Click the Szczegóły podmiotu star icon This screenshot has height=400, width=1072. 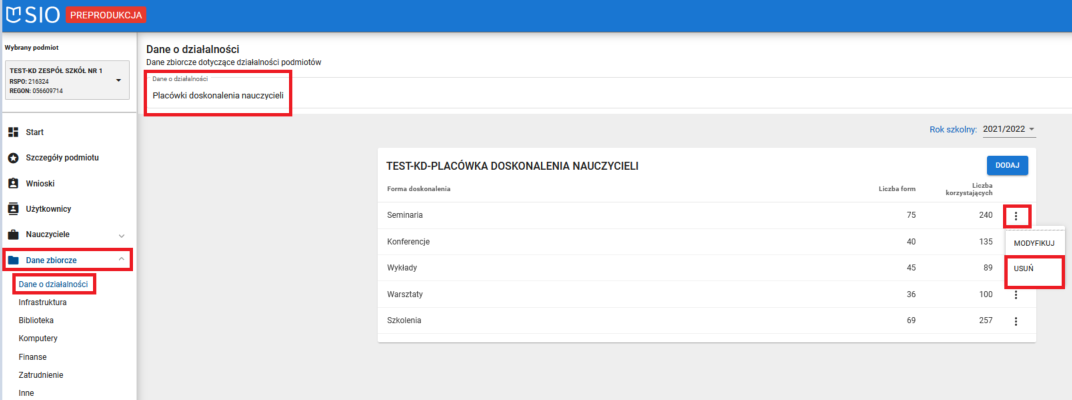[14, 158]
